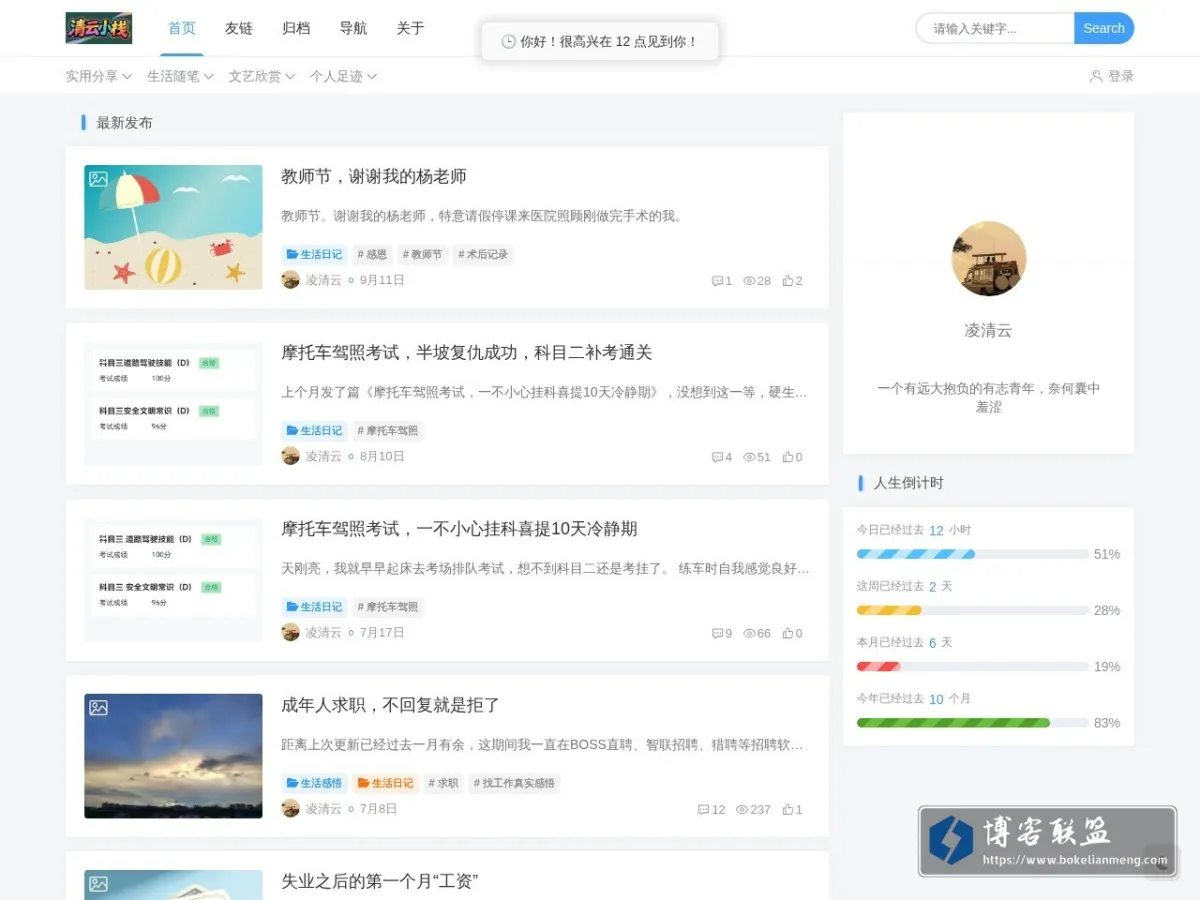Image resolution: width=1200 pixels, height=900 pixels.
Task: Click the red 本月已经过去 progress bar
Action: tap(878, 666)
